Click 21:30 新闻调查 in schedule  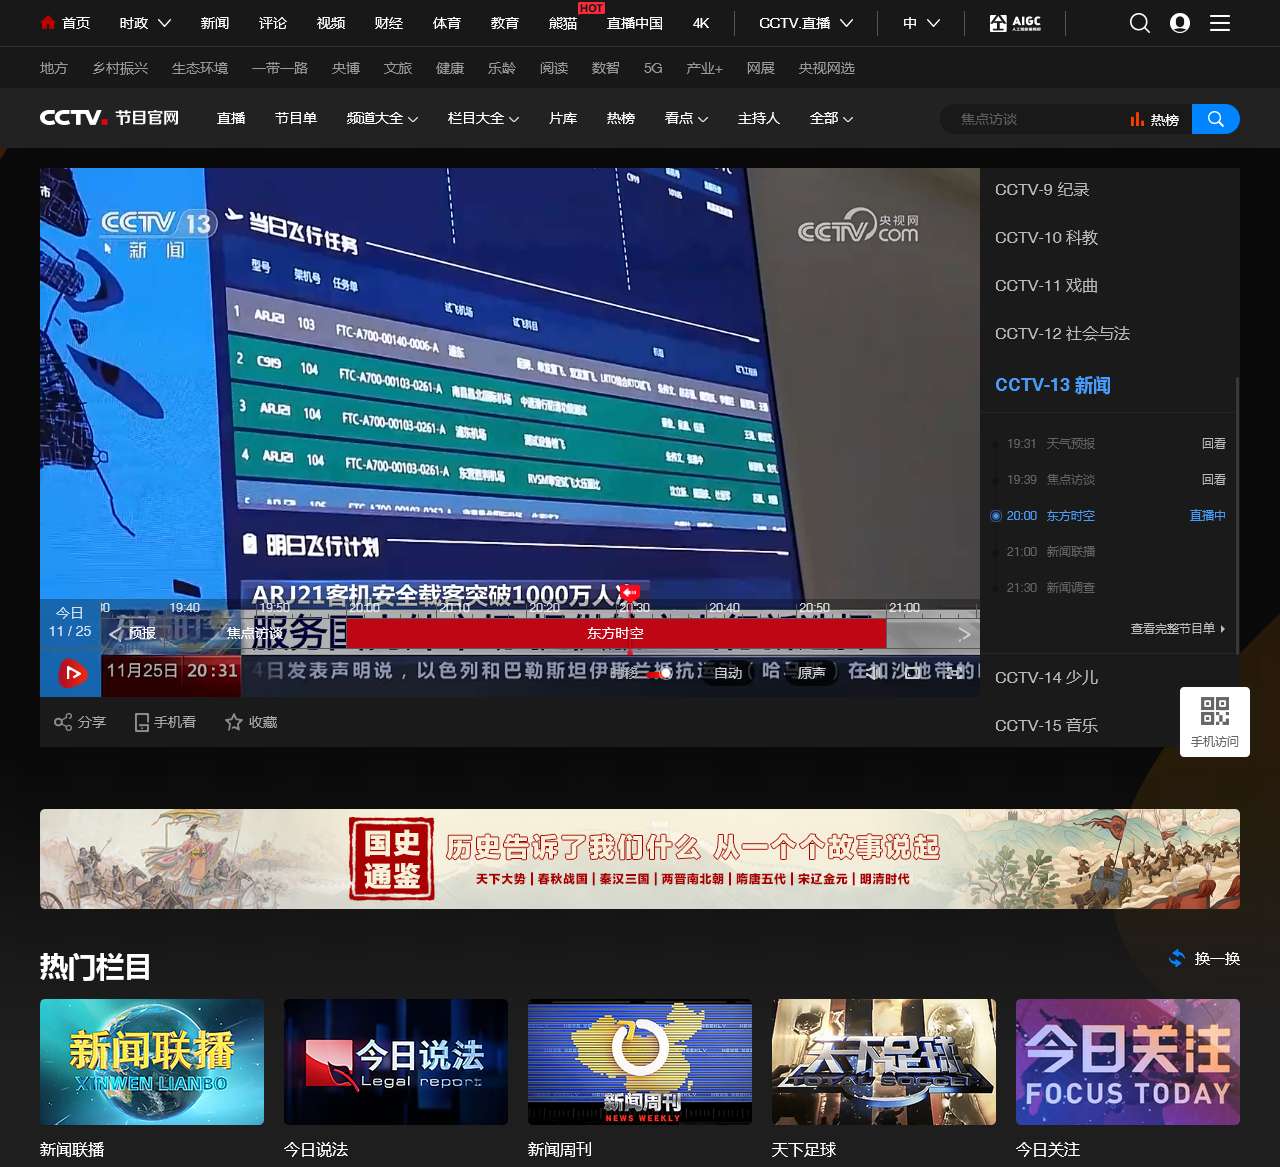click(1050, 588)
